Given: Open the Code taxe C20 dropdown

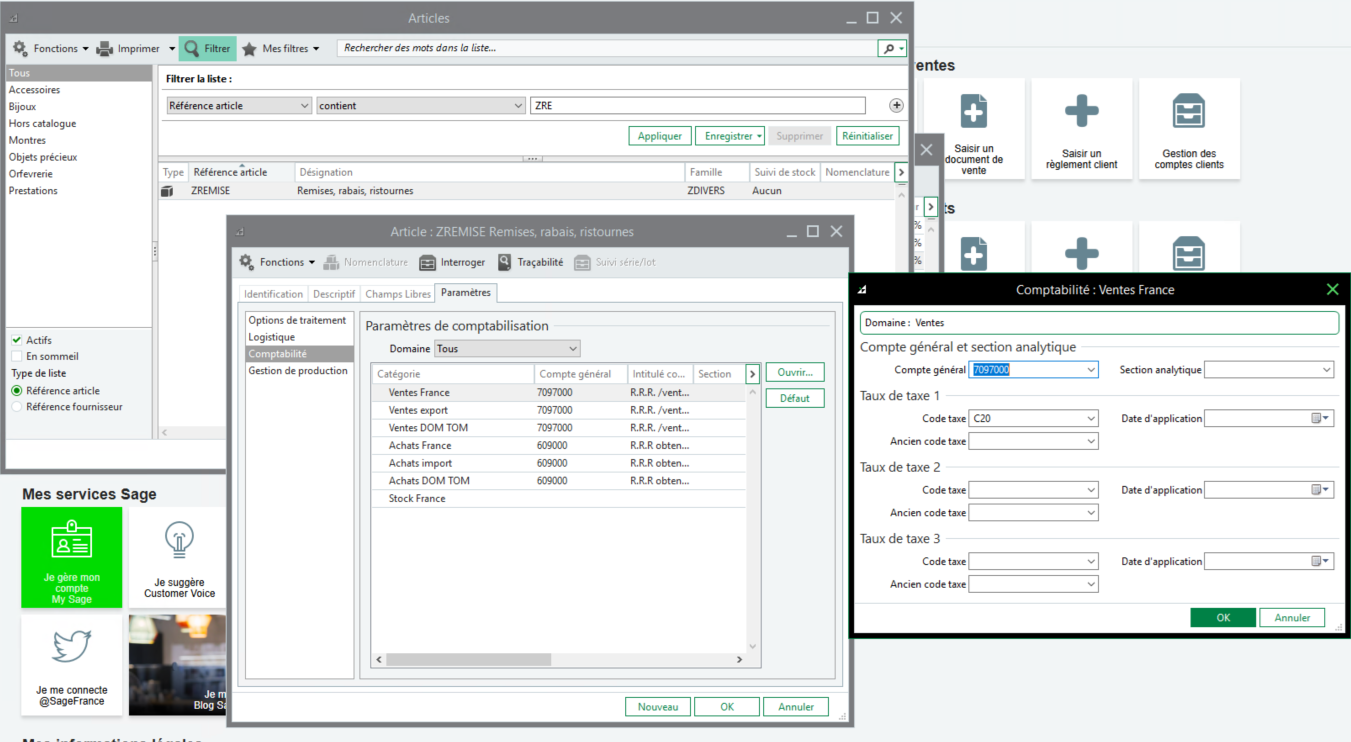Looking at the screenshot, I should [1090, 419].
